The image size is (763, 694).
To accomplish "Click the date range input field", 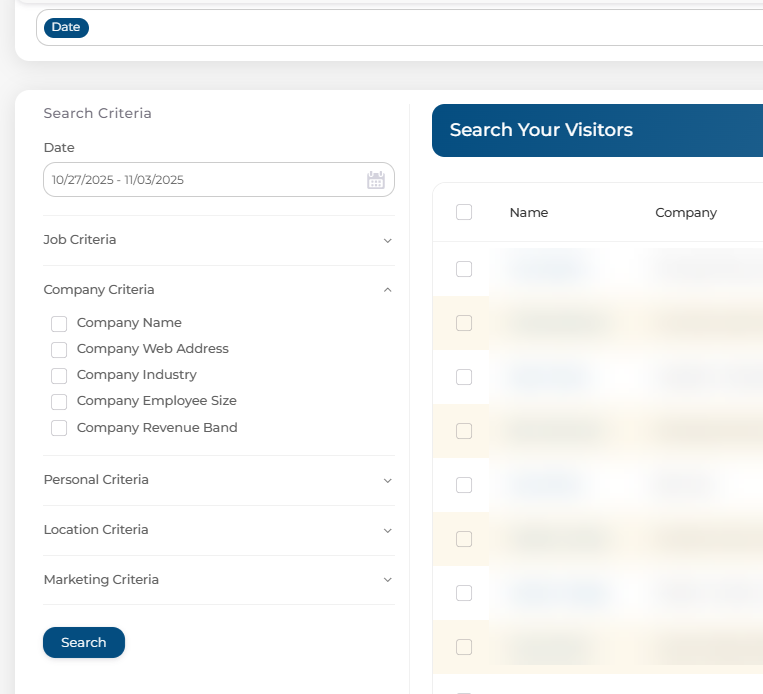I will pos(200,180).
